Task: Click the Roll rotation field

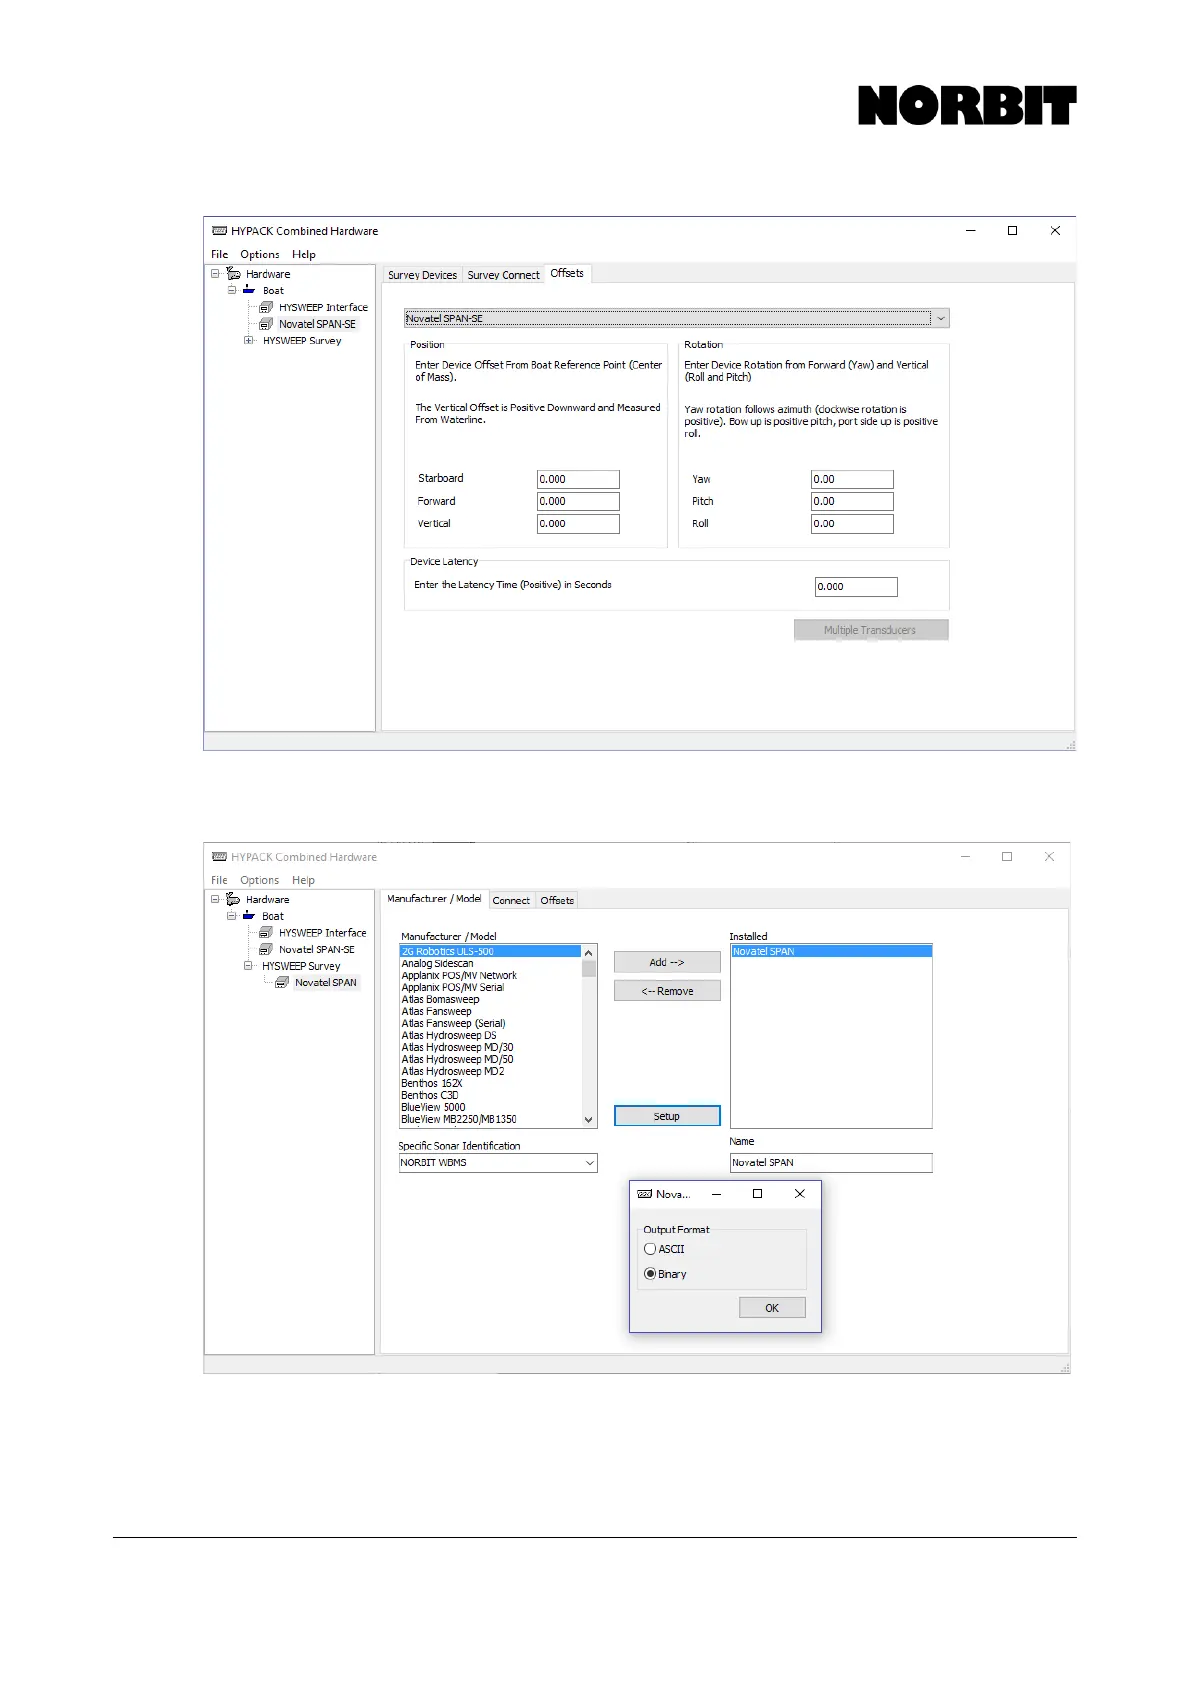Action: pos(852,523)
